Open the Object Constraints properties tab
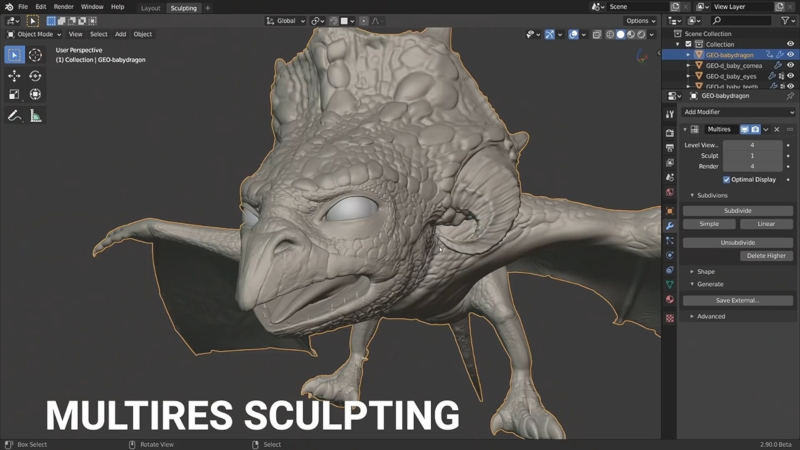 pyautogui.click(x=670, y=270)
